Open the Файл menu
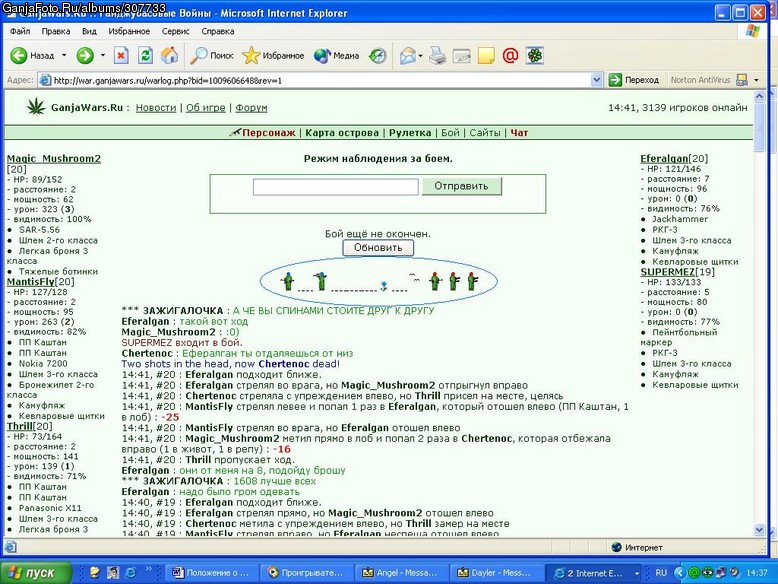Image resolution: width=778 pixels, height=584 pixels. click(x=20, y=31)
